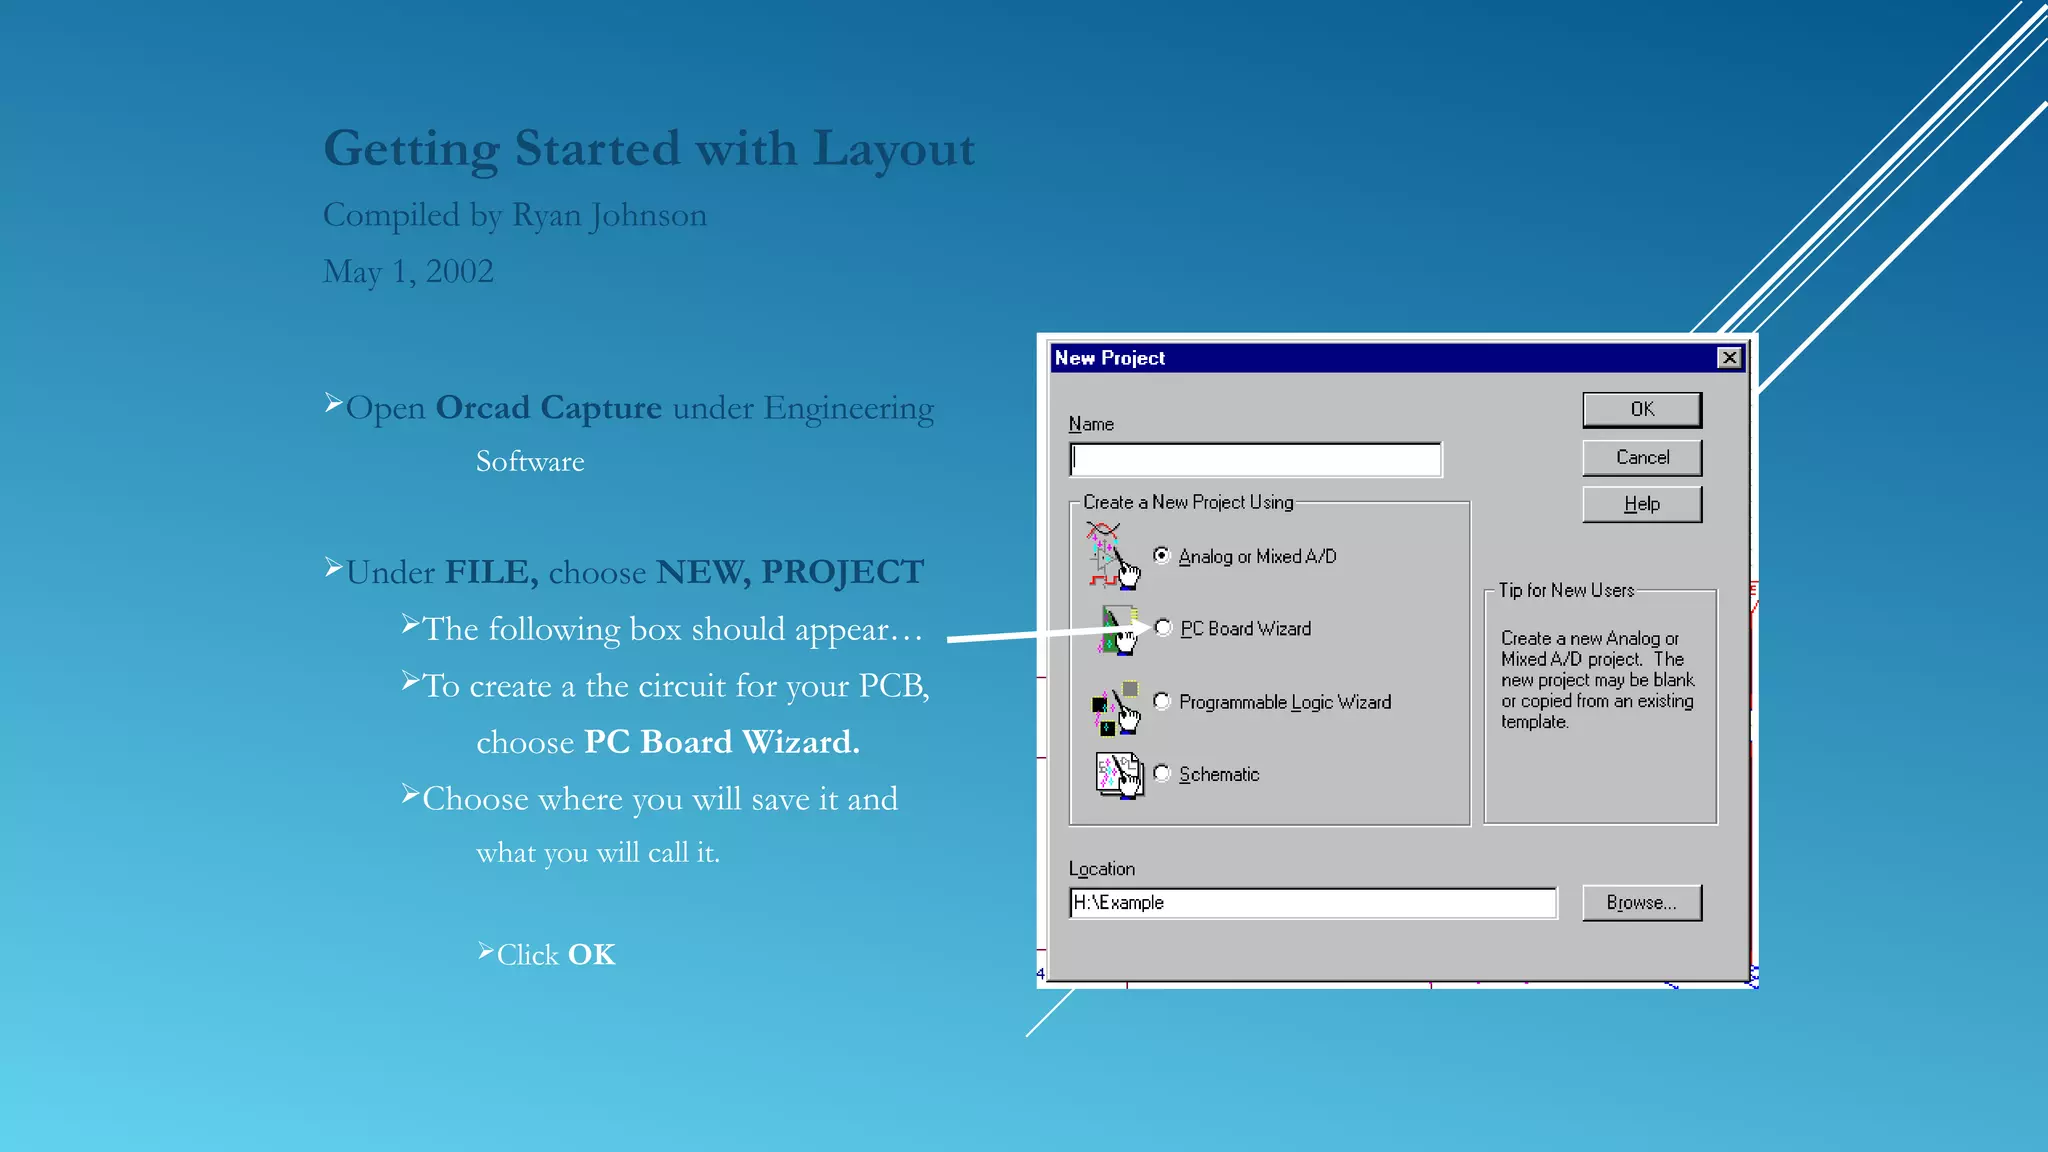2048x1152 pixels.
Task: Cancel the New Project dialog
Action: pyautogui.click(x=1642, y=457)
